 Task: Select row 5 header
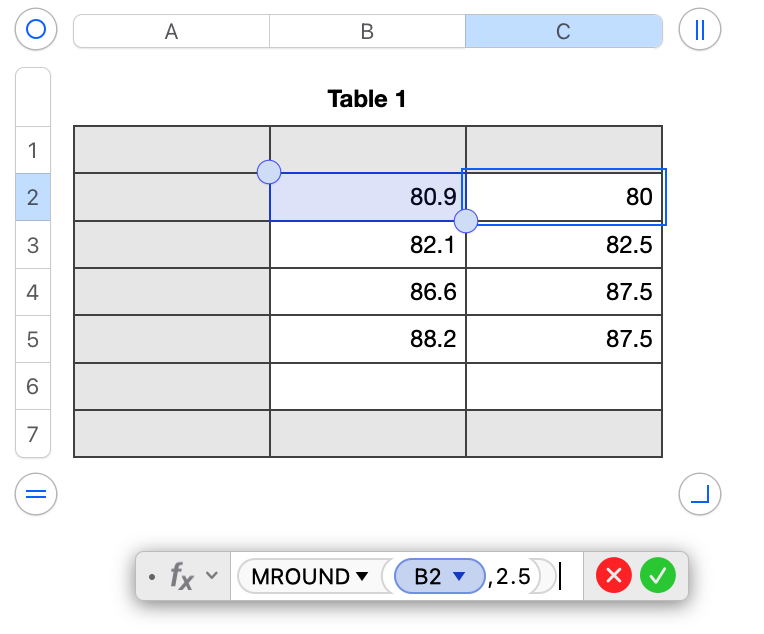pos(33,340)
